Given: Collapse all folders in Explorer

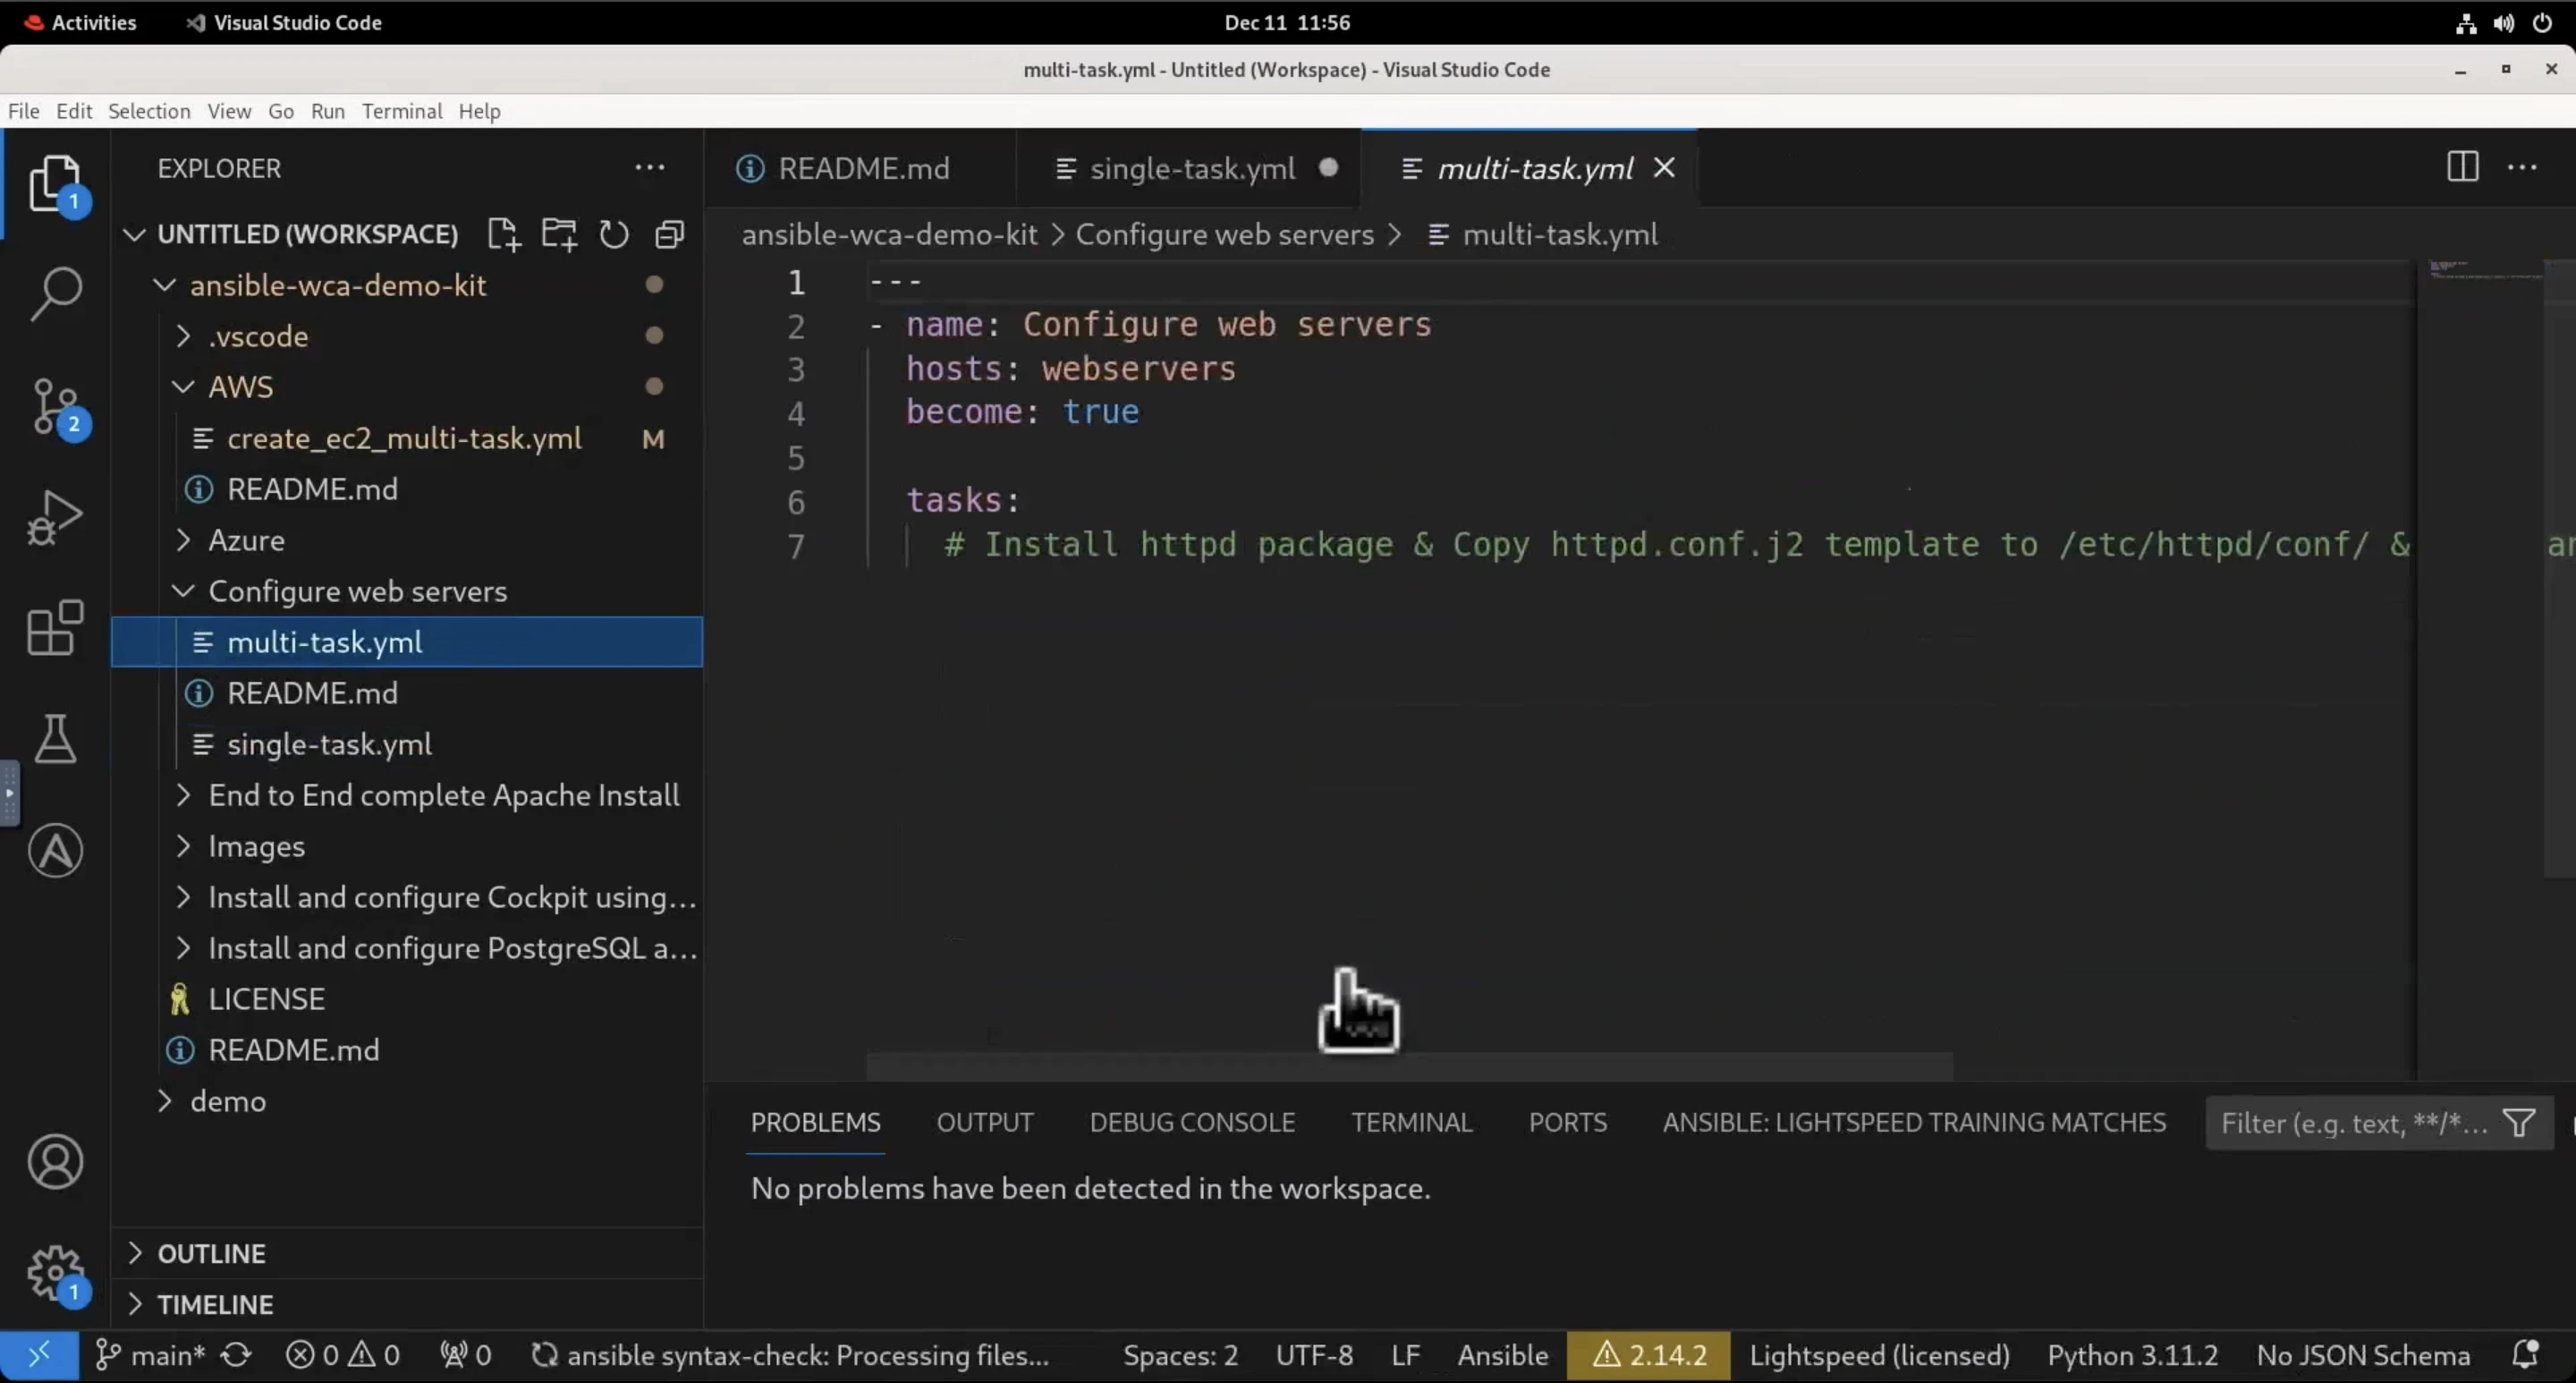Looking at the screenshot, I should coord(669,235).
